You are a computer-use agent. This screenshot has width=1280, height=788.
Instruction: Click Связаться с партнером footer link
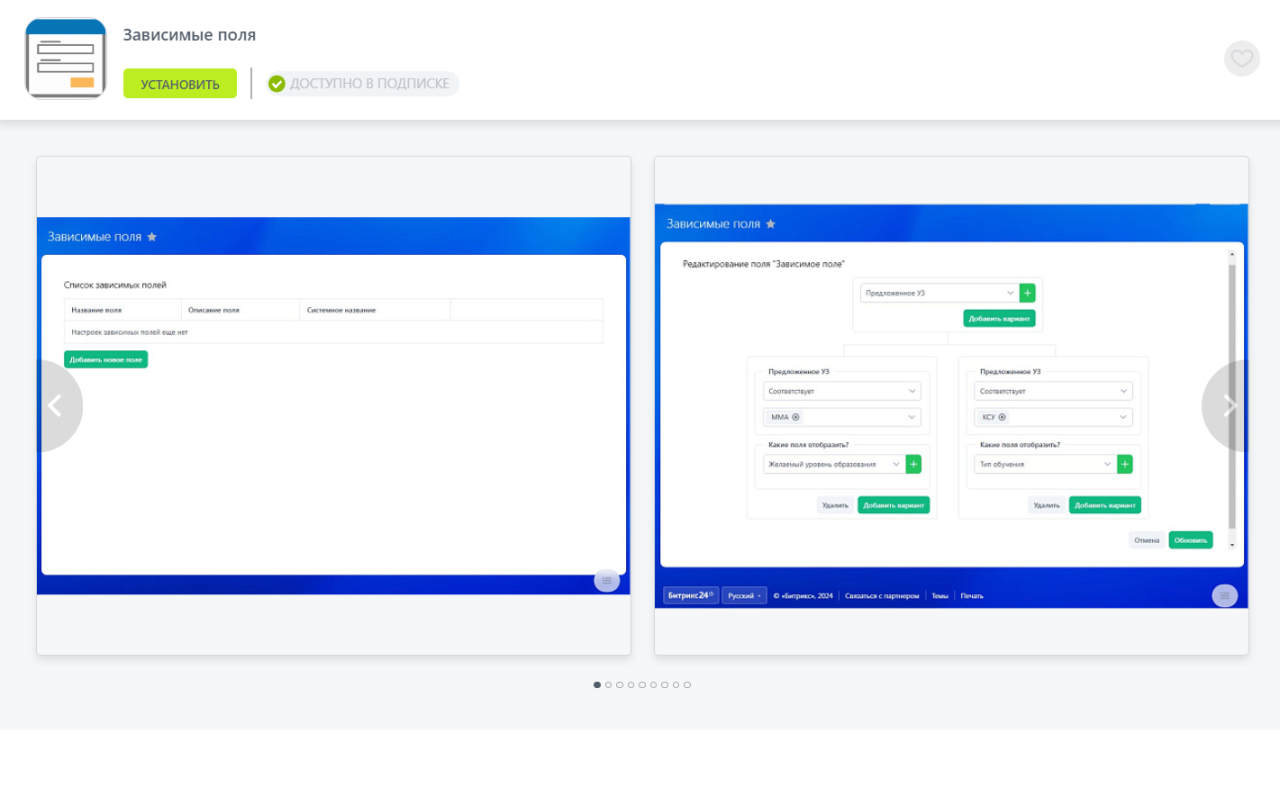(882, 596)
